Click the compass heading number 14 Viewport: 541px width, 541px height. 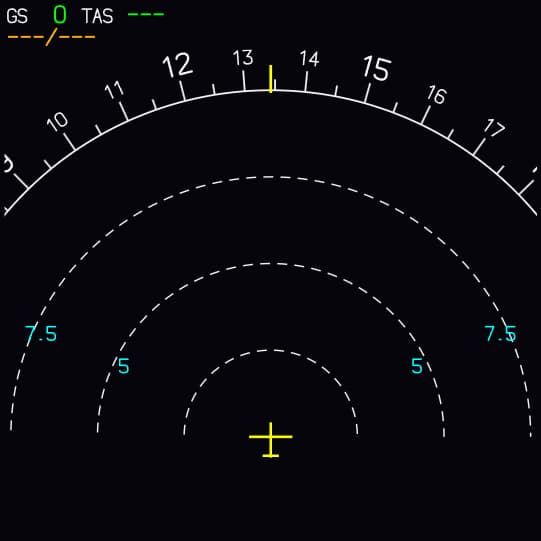[309, 59]
